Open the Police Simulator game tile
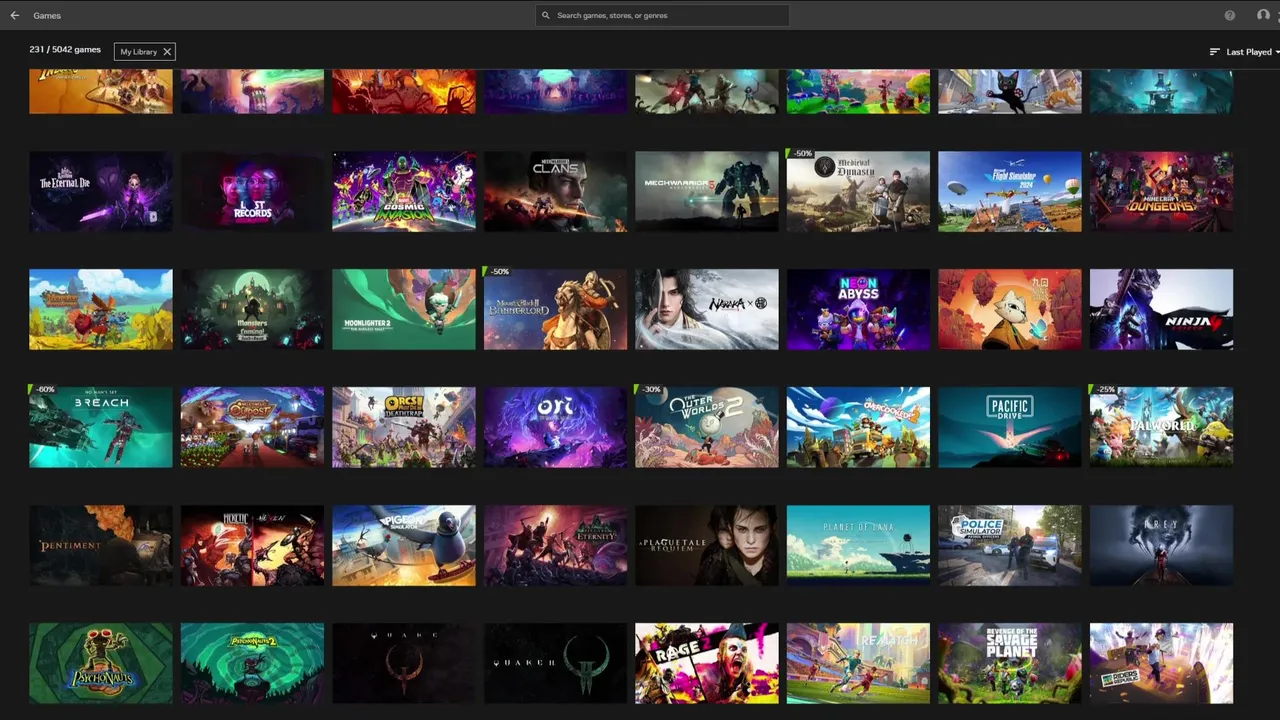This screenshot has width=1280, height=720. pyautogui.click(x=1010, y=545)
